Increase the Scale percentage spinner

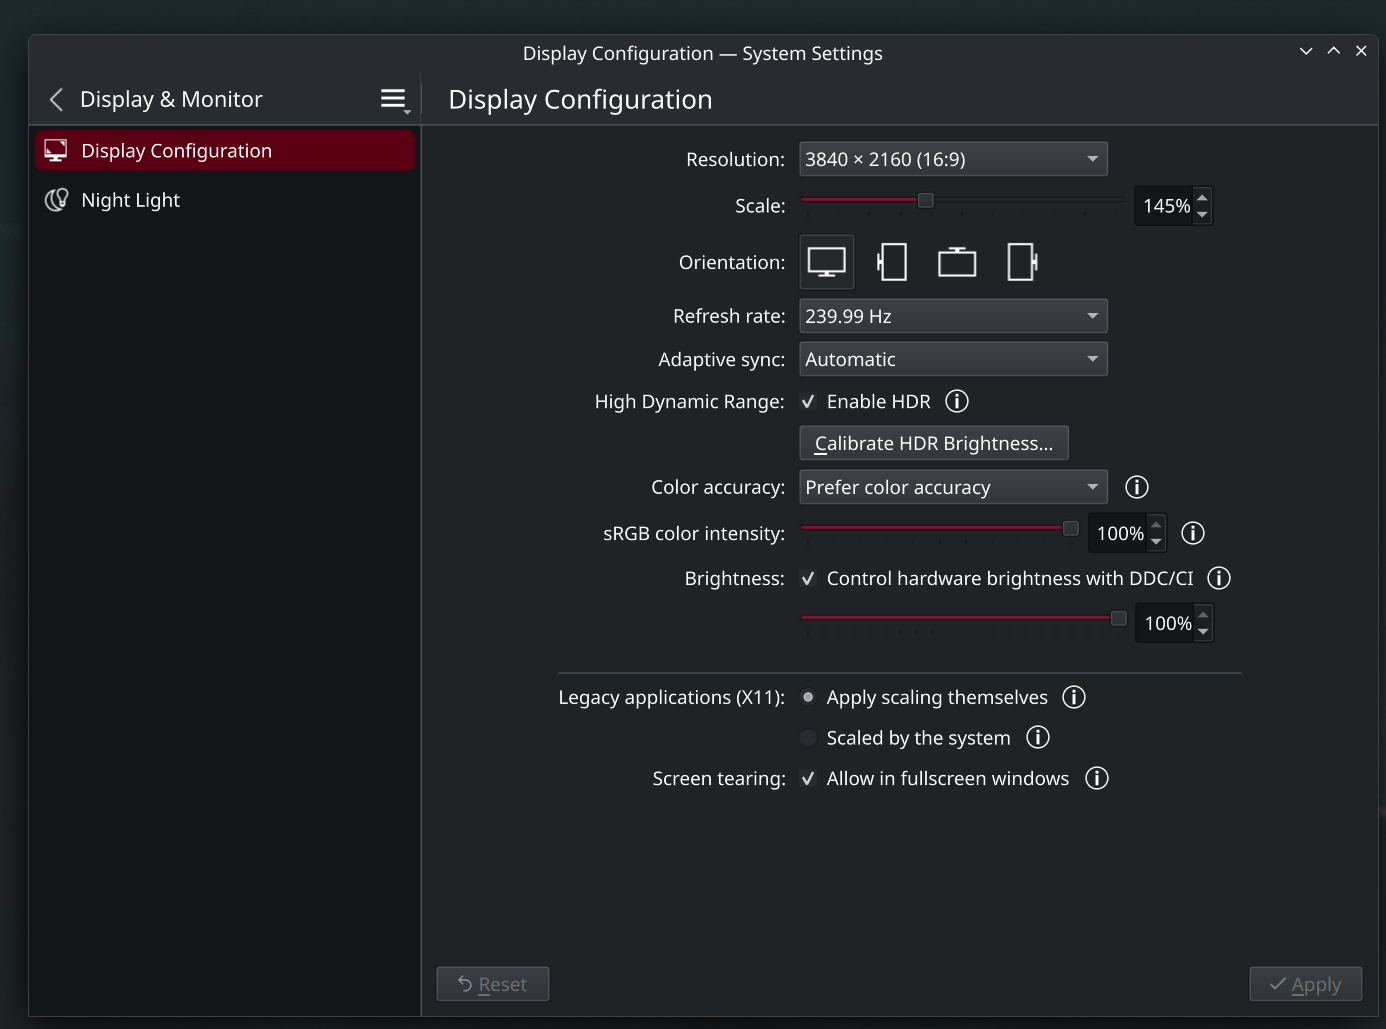click(x=1202, y=197)
